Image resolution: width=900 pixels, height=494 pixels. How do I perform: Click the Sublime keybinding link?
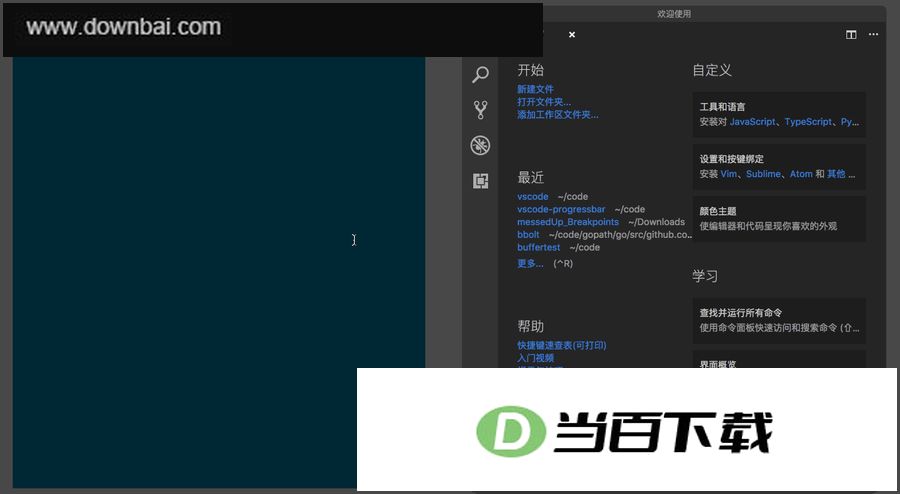(763, 174)
